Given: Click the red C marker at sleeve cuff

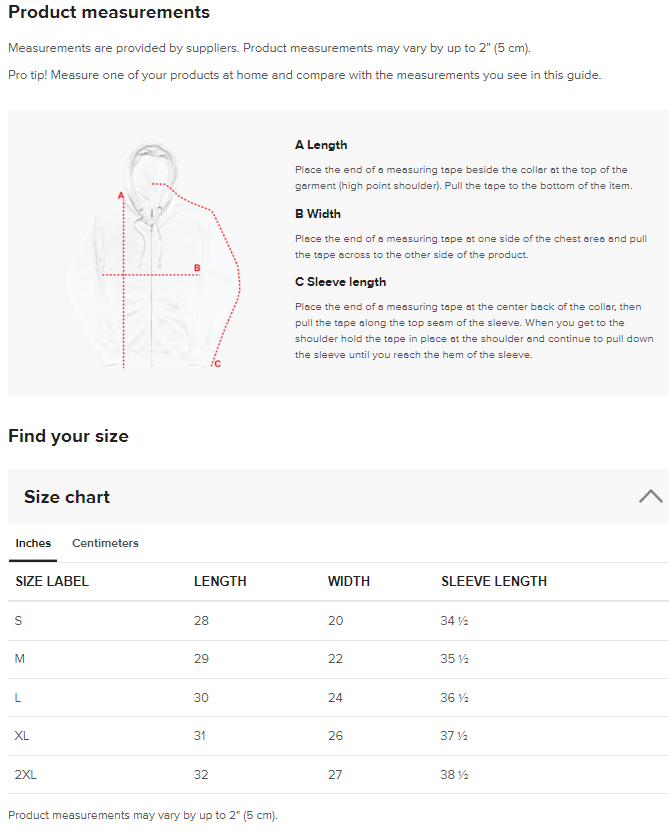Looking at the screenshot, I should pos(217,364).
